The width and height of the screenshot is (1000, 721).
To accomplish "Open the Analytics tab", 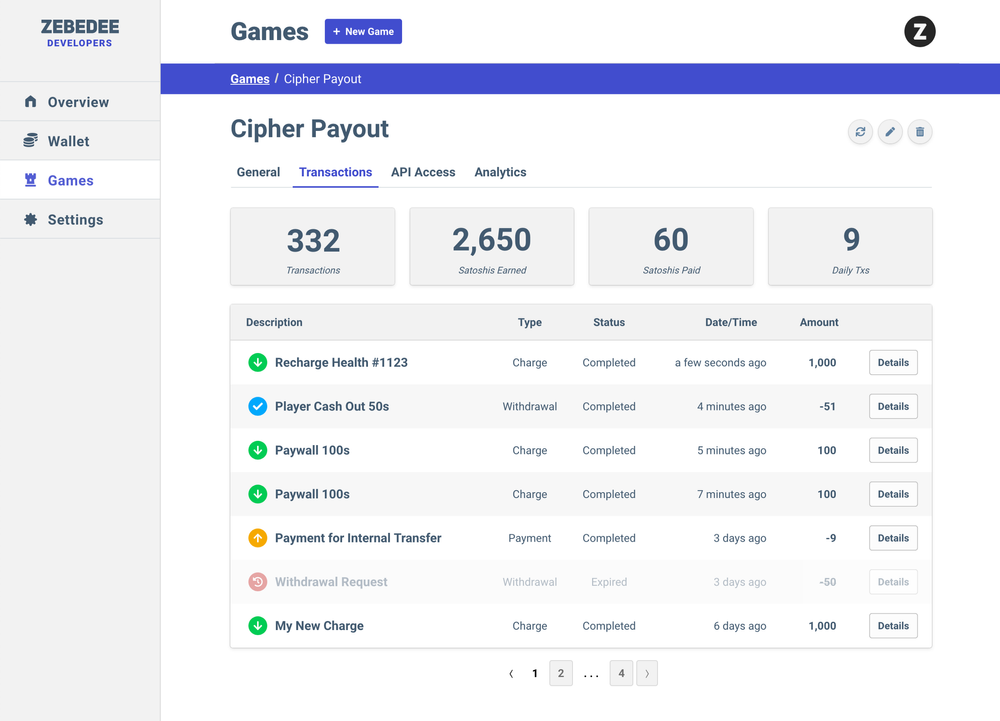I will [500, 172].
